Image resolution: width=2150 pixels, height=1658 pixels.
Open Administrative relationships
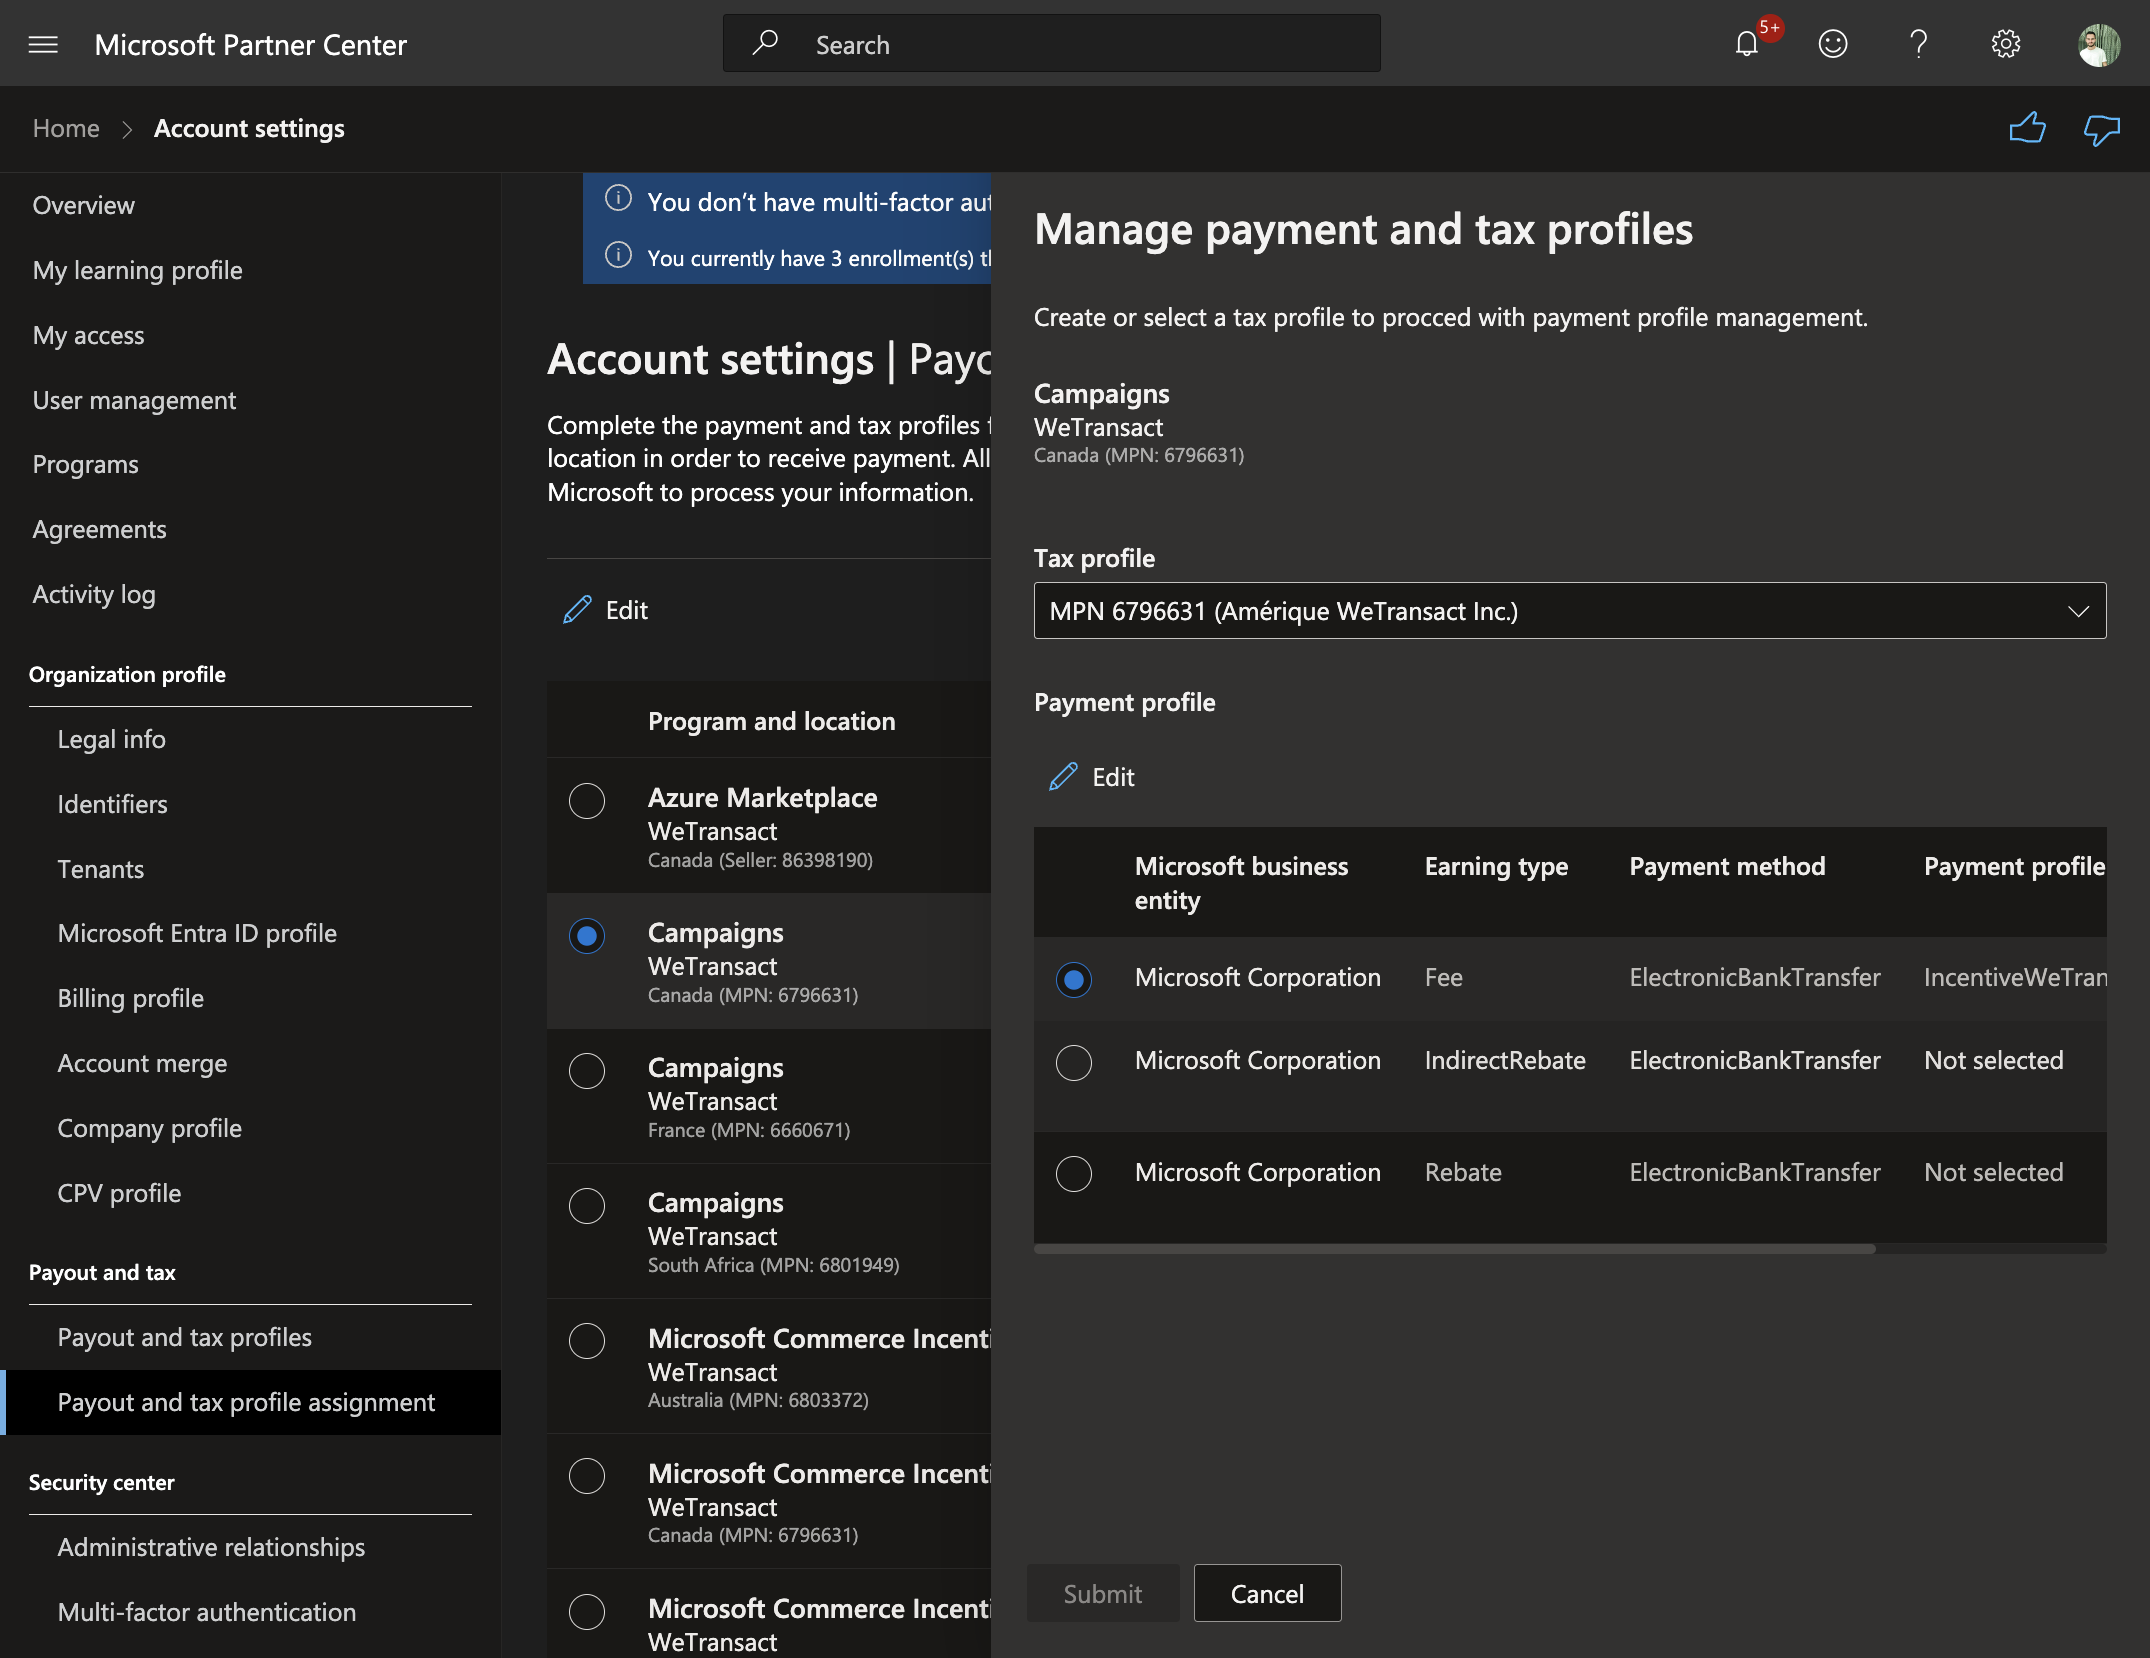[x=212, y=1547]
